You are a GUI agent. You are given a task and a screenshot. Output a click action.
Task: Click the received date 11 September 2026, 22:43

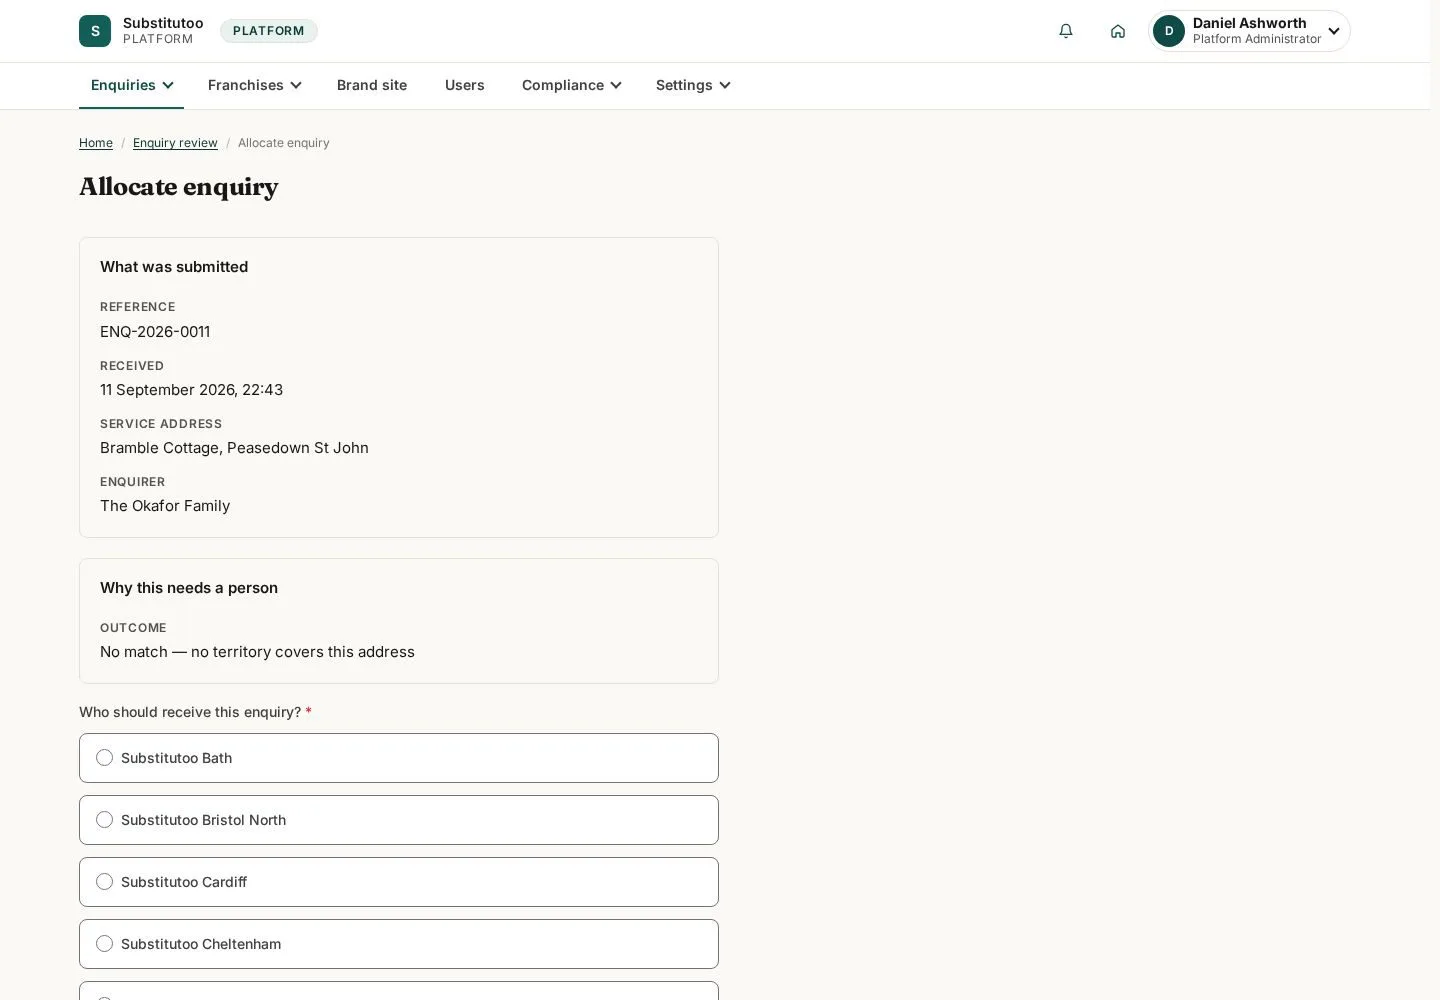pos(191,390)
